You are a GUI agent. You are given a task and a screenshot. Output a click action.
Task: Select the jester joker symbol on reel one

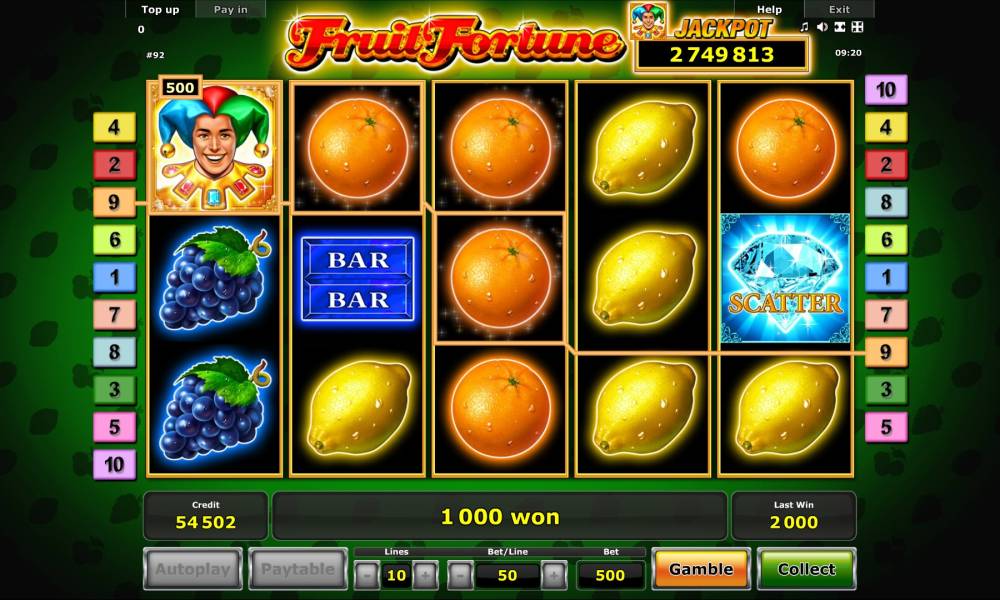point(214,147)
